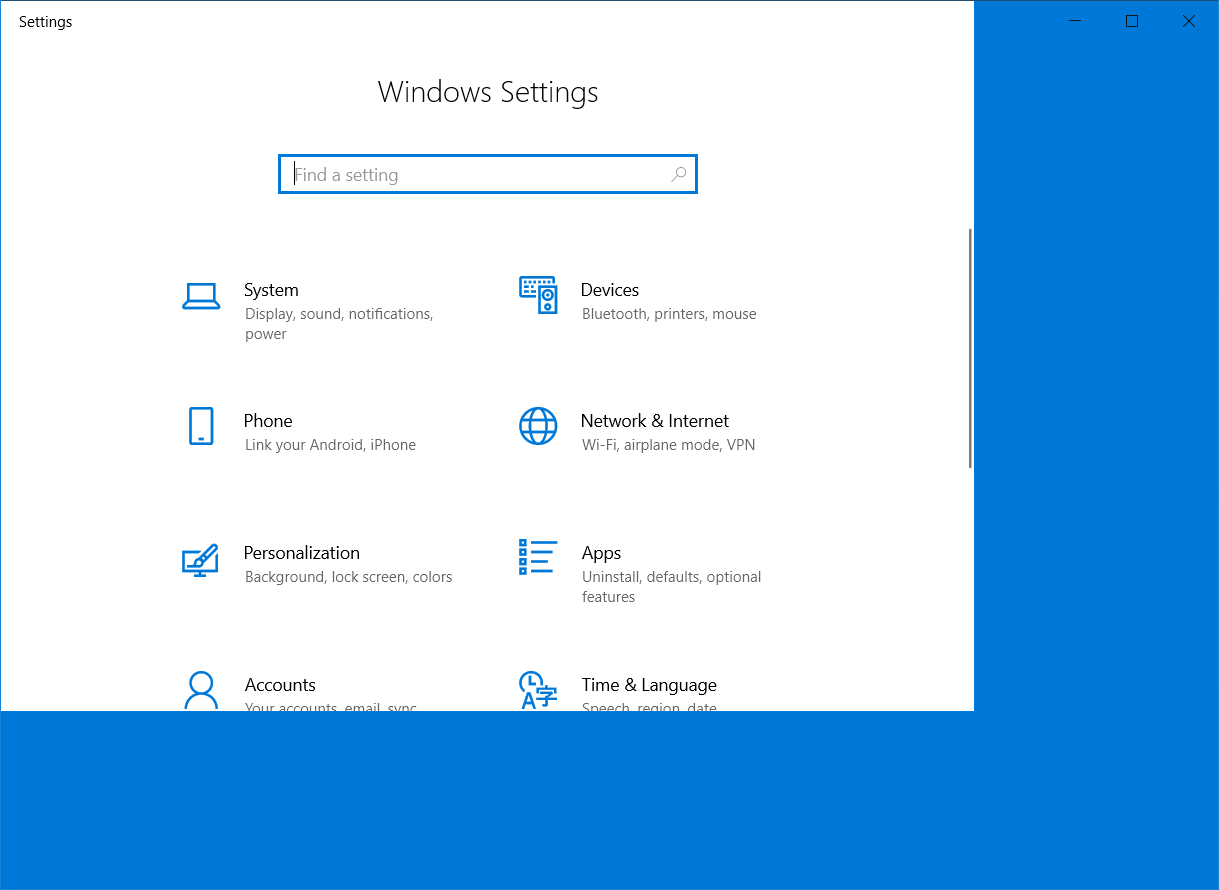Open the Time & Language icon
The width and height of the screenshot is (1219, 890).
(538, 690)
